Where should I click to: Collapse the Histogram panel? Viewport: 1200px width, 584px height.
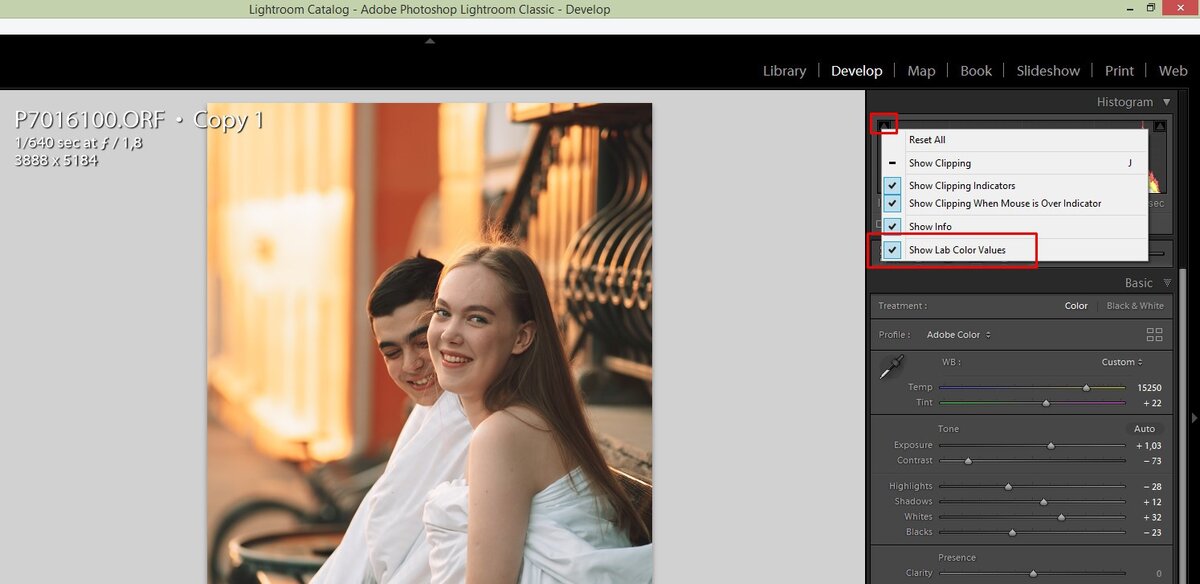point(1166,102)
